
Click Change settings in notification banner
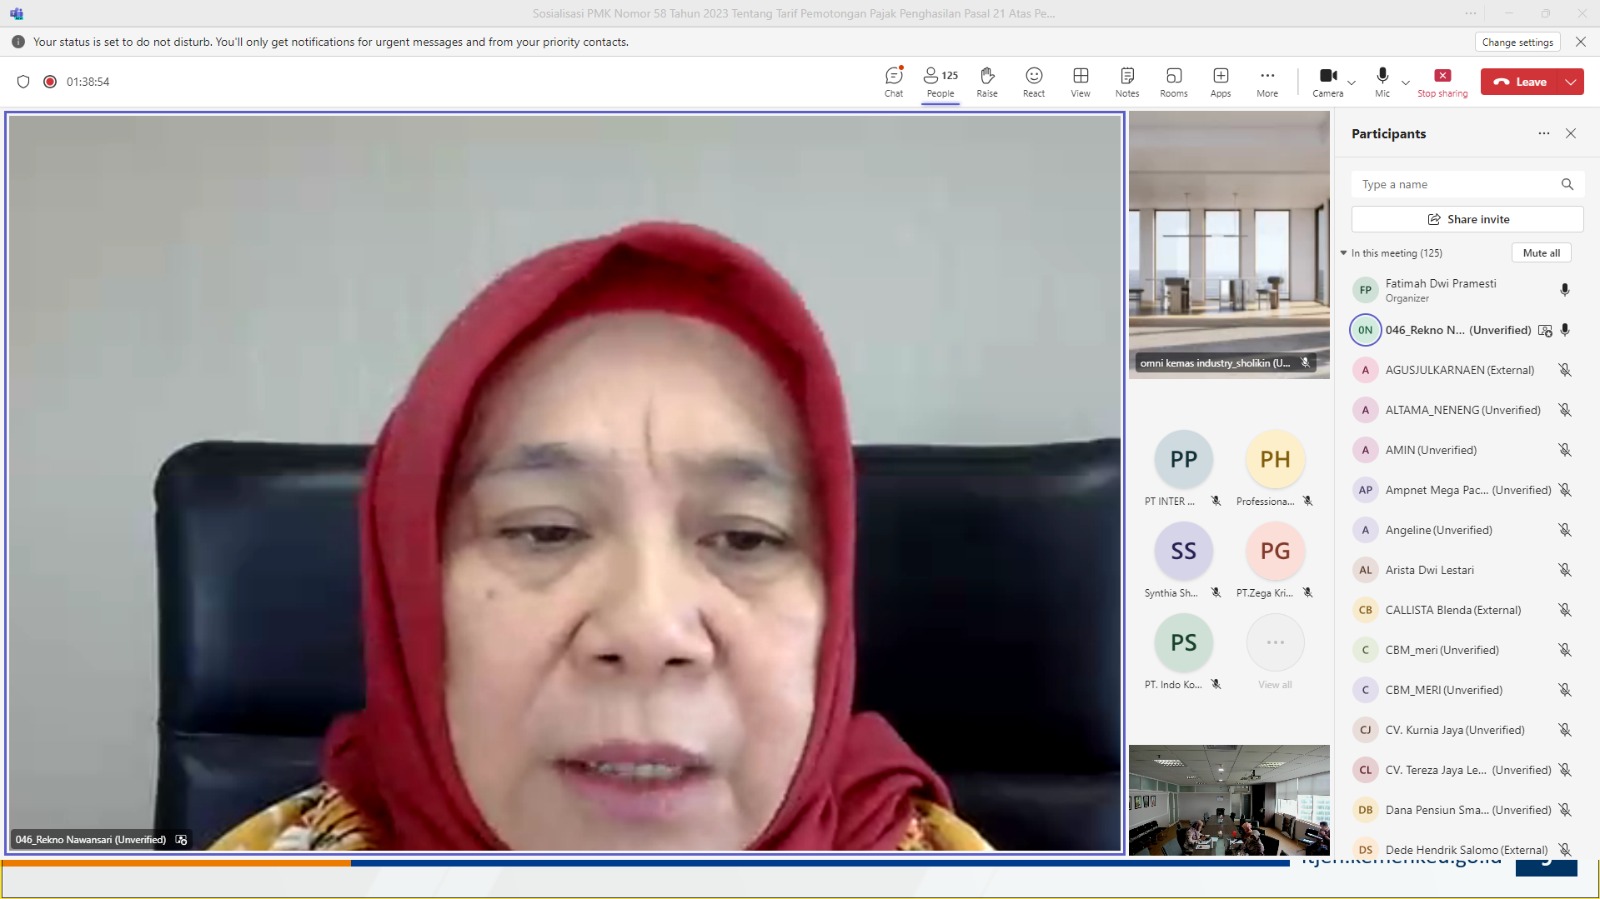click(1517, 42)
